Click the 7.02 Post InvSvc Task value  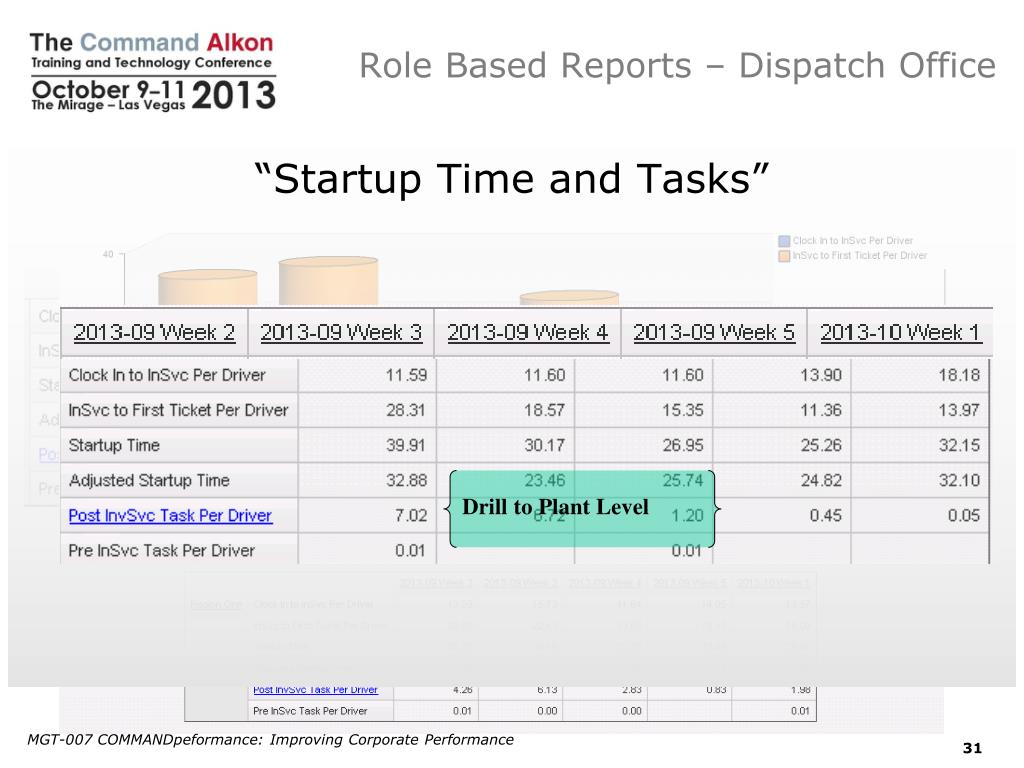[410, 516]
